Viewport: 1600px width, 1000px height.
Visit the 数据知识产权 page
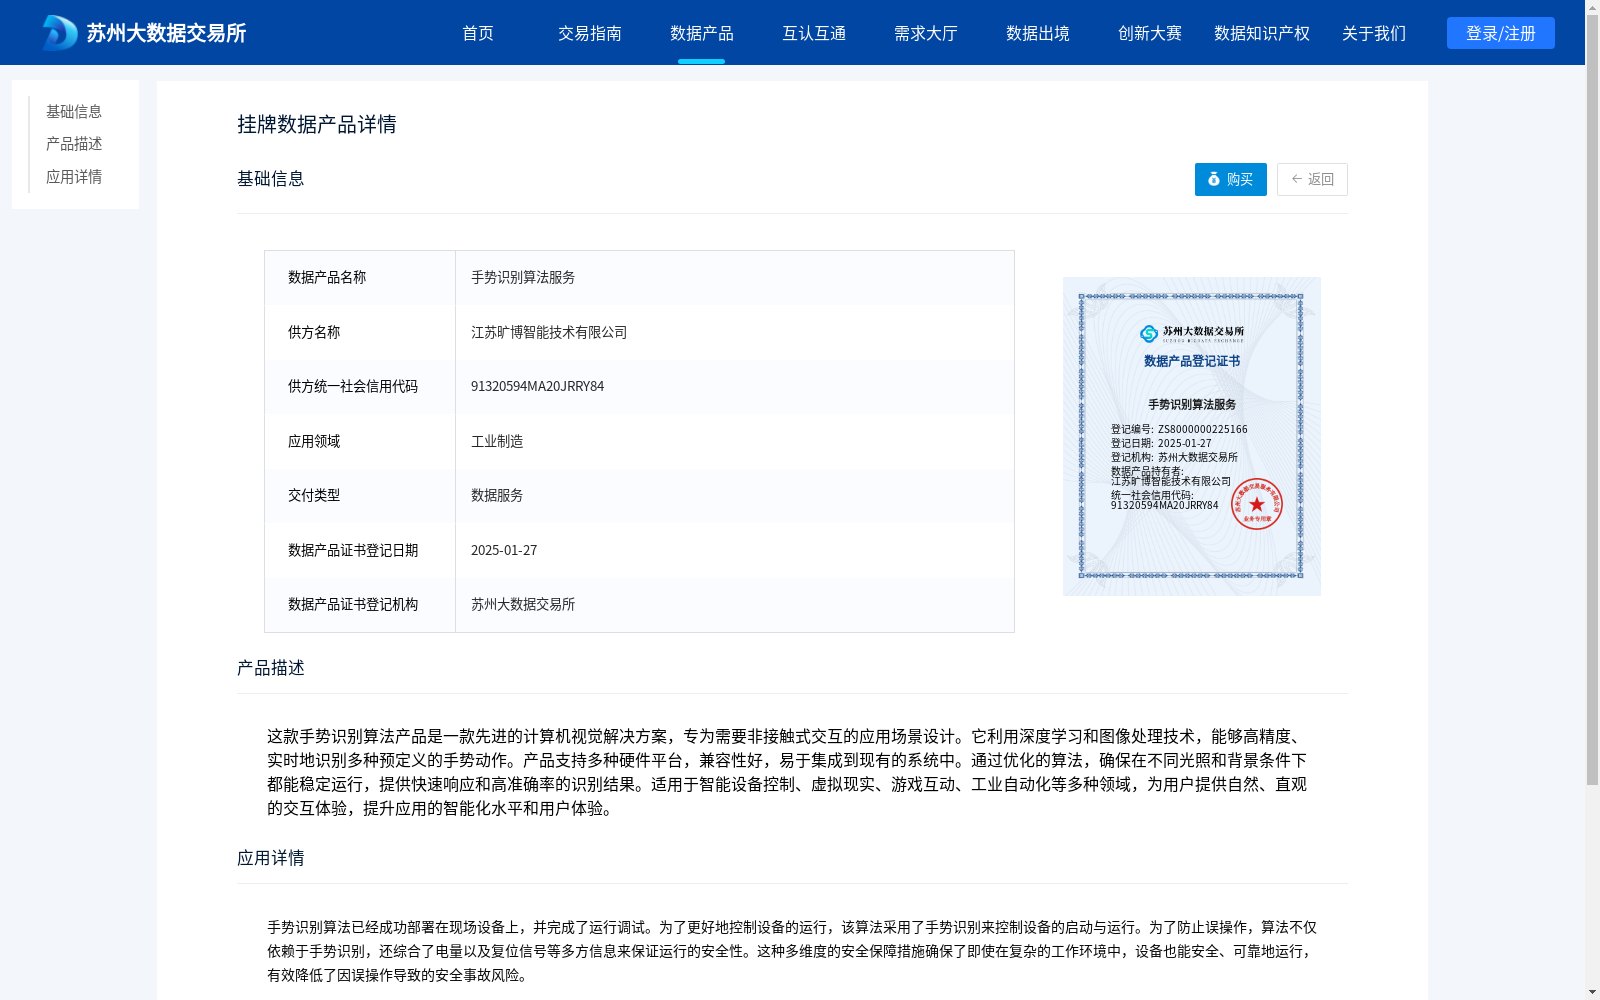(1262, 33)
